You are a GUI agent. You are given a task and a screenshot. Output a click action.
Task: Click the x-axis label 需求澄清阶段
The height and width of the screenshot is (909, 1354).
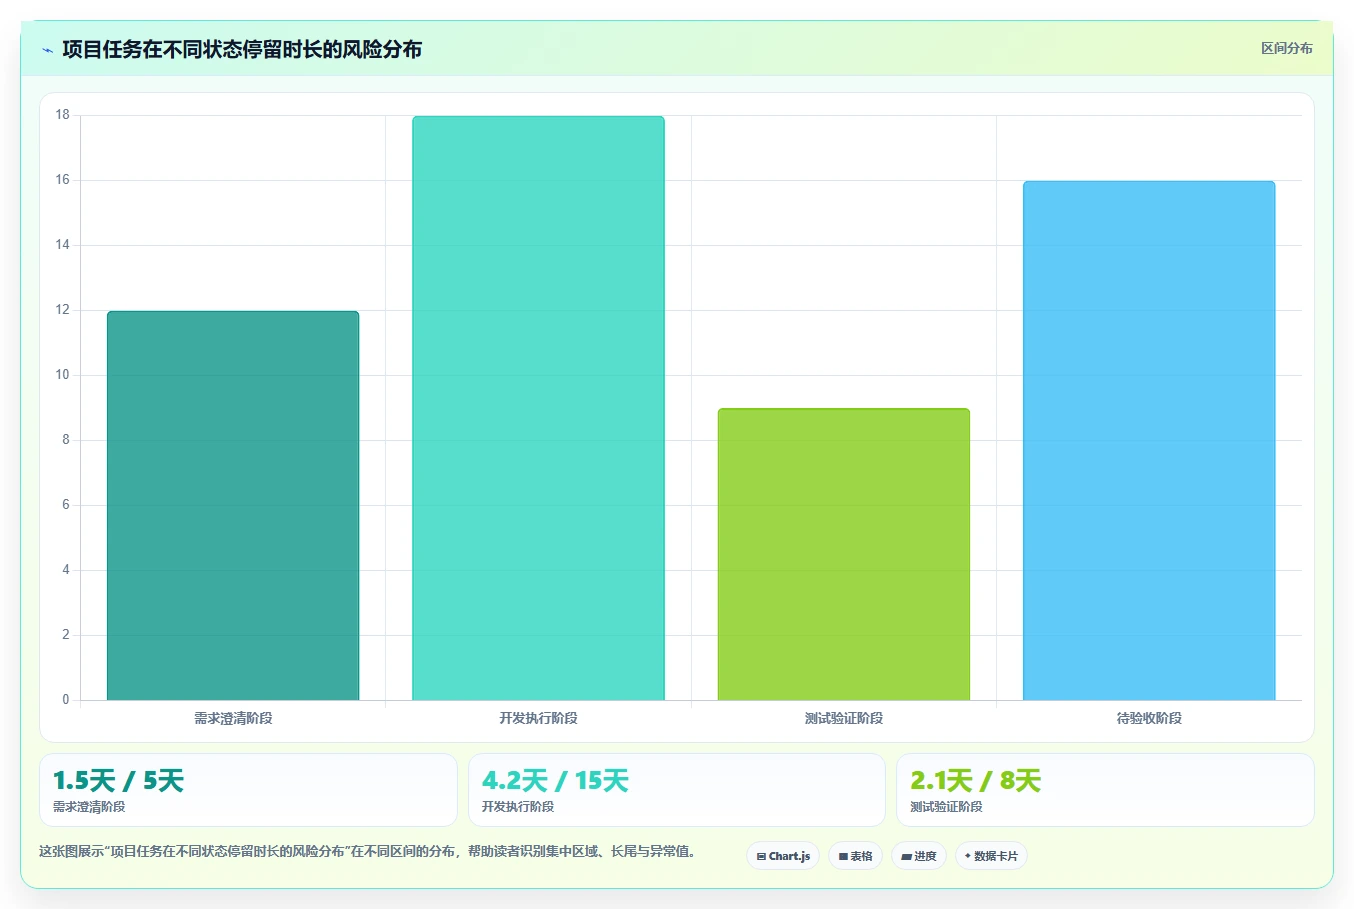coord(233,718)
